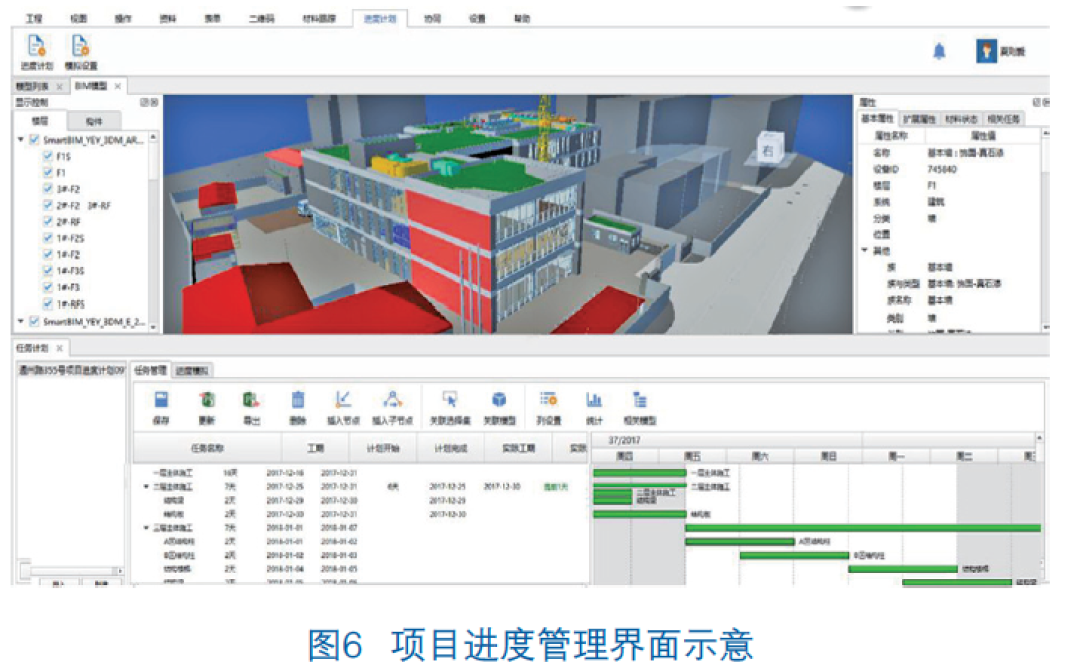Click the 更新 refresh icon in task toolbar
This screenshot has height=671, width=1080.
coord(207,400)
